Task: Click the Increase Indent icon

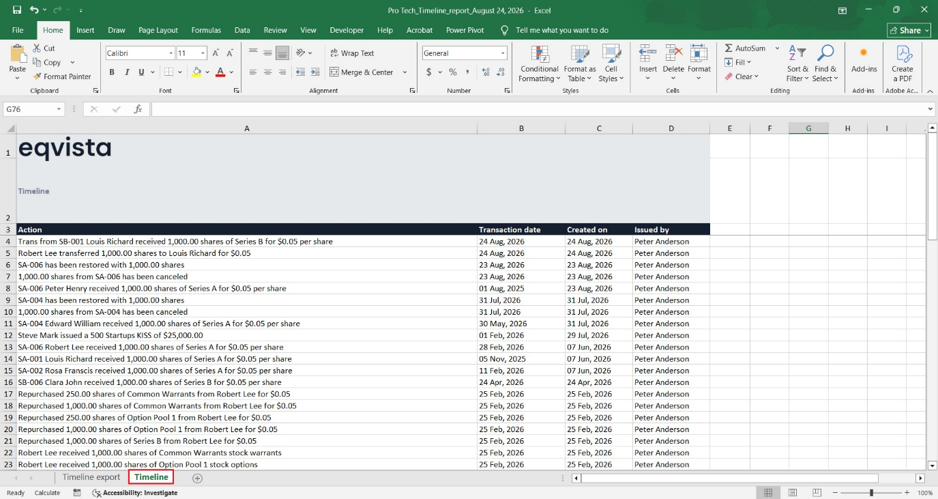Action: click(315, 72)
